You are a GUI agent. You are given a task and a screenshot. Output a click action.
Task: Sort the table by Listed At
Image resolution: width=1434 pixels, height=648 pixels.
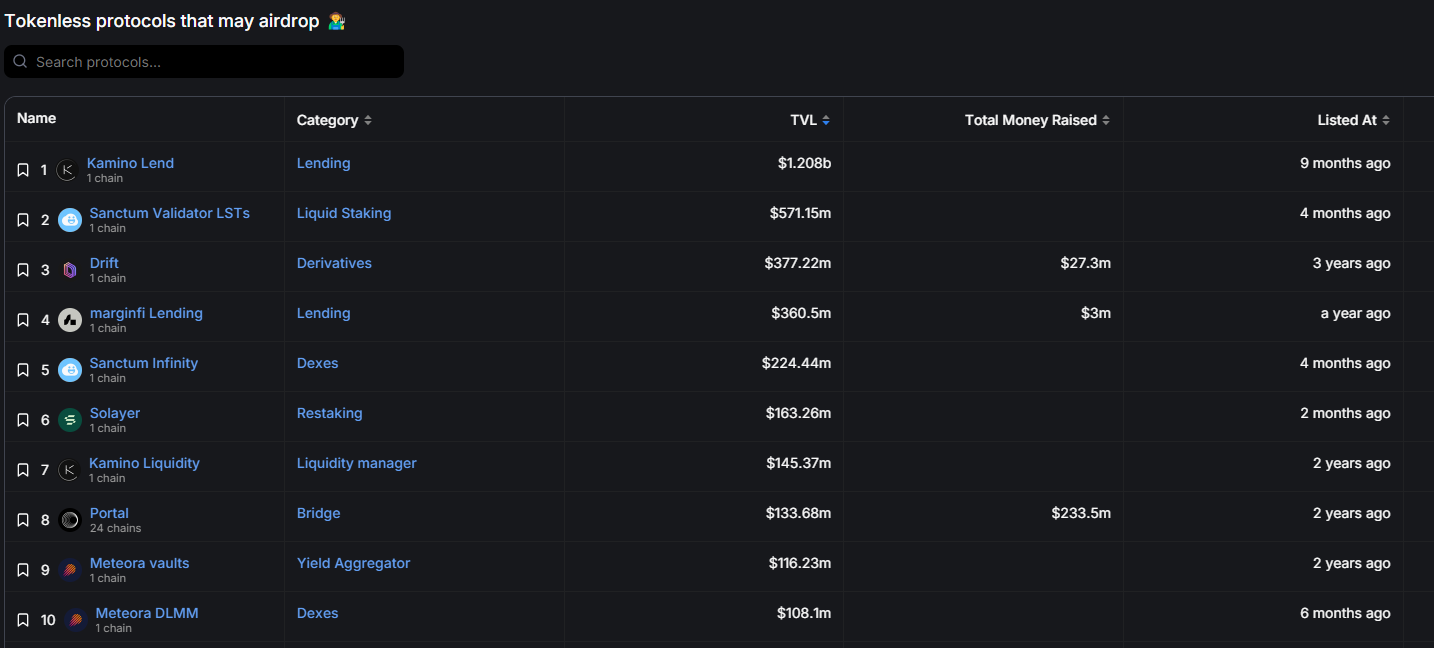click(1353, 120)
